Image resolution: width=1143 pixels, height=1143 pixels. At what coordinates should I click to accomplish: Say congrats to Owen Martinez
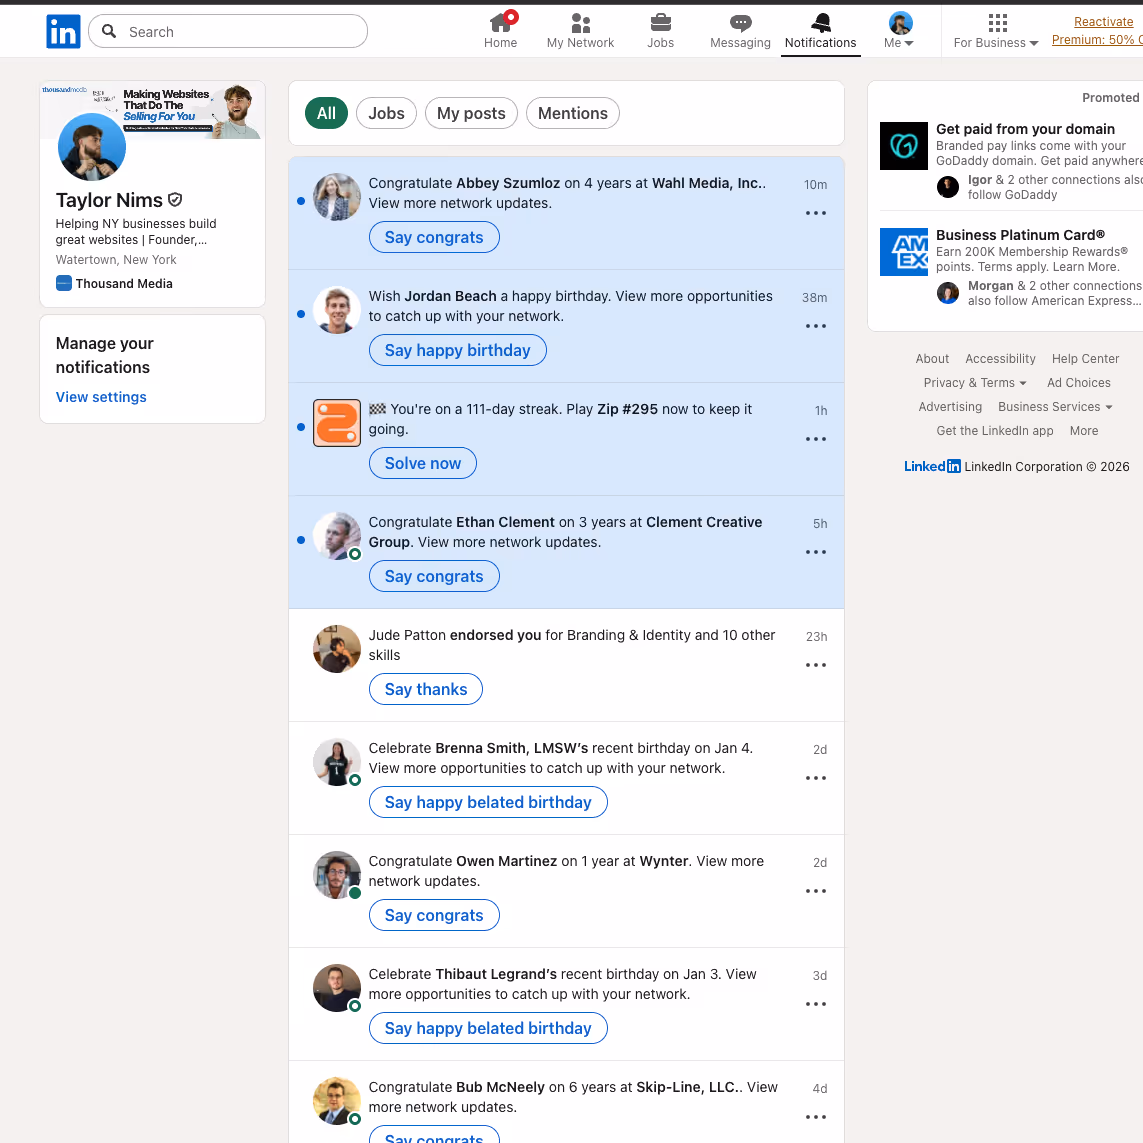434,916
